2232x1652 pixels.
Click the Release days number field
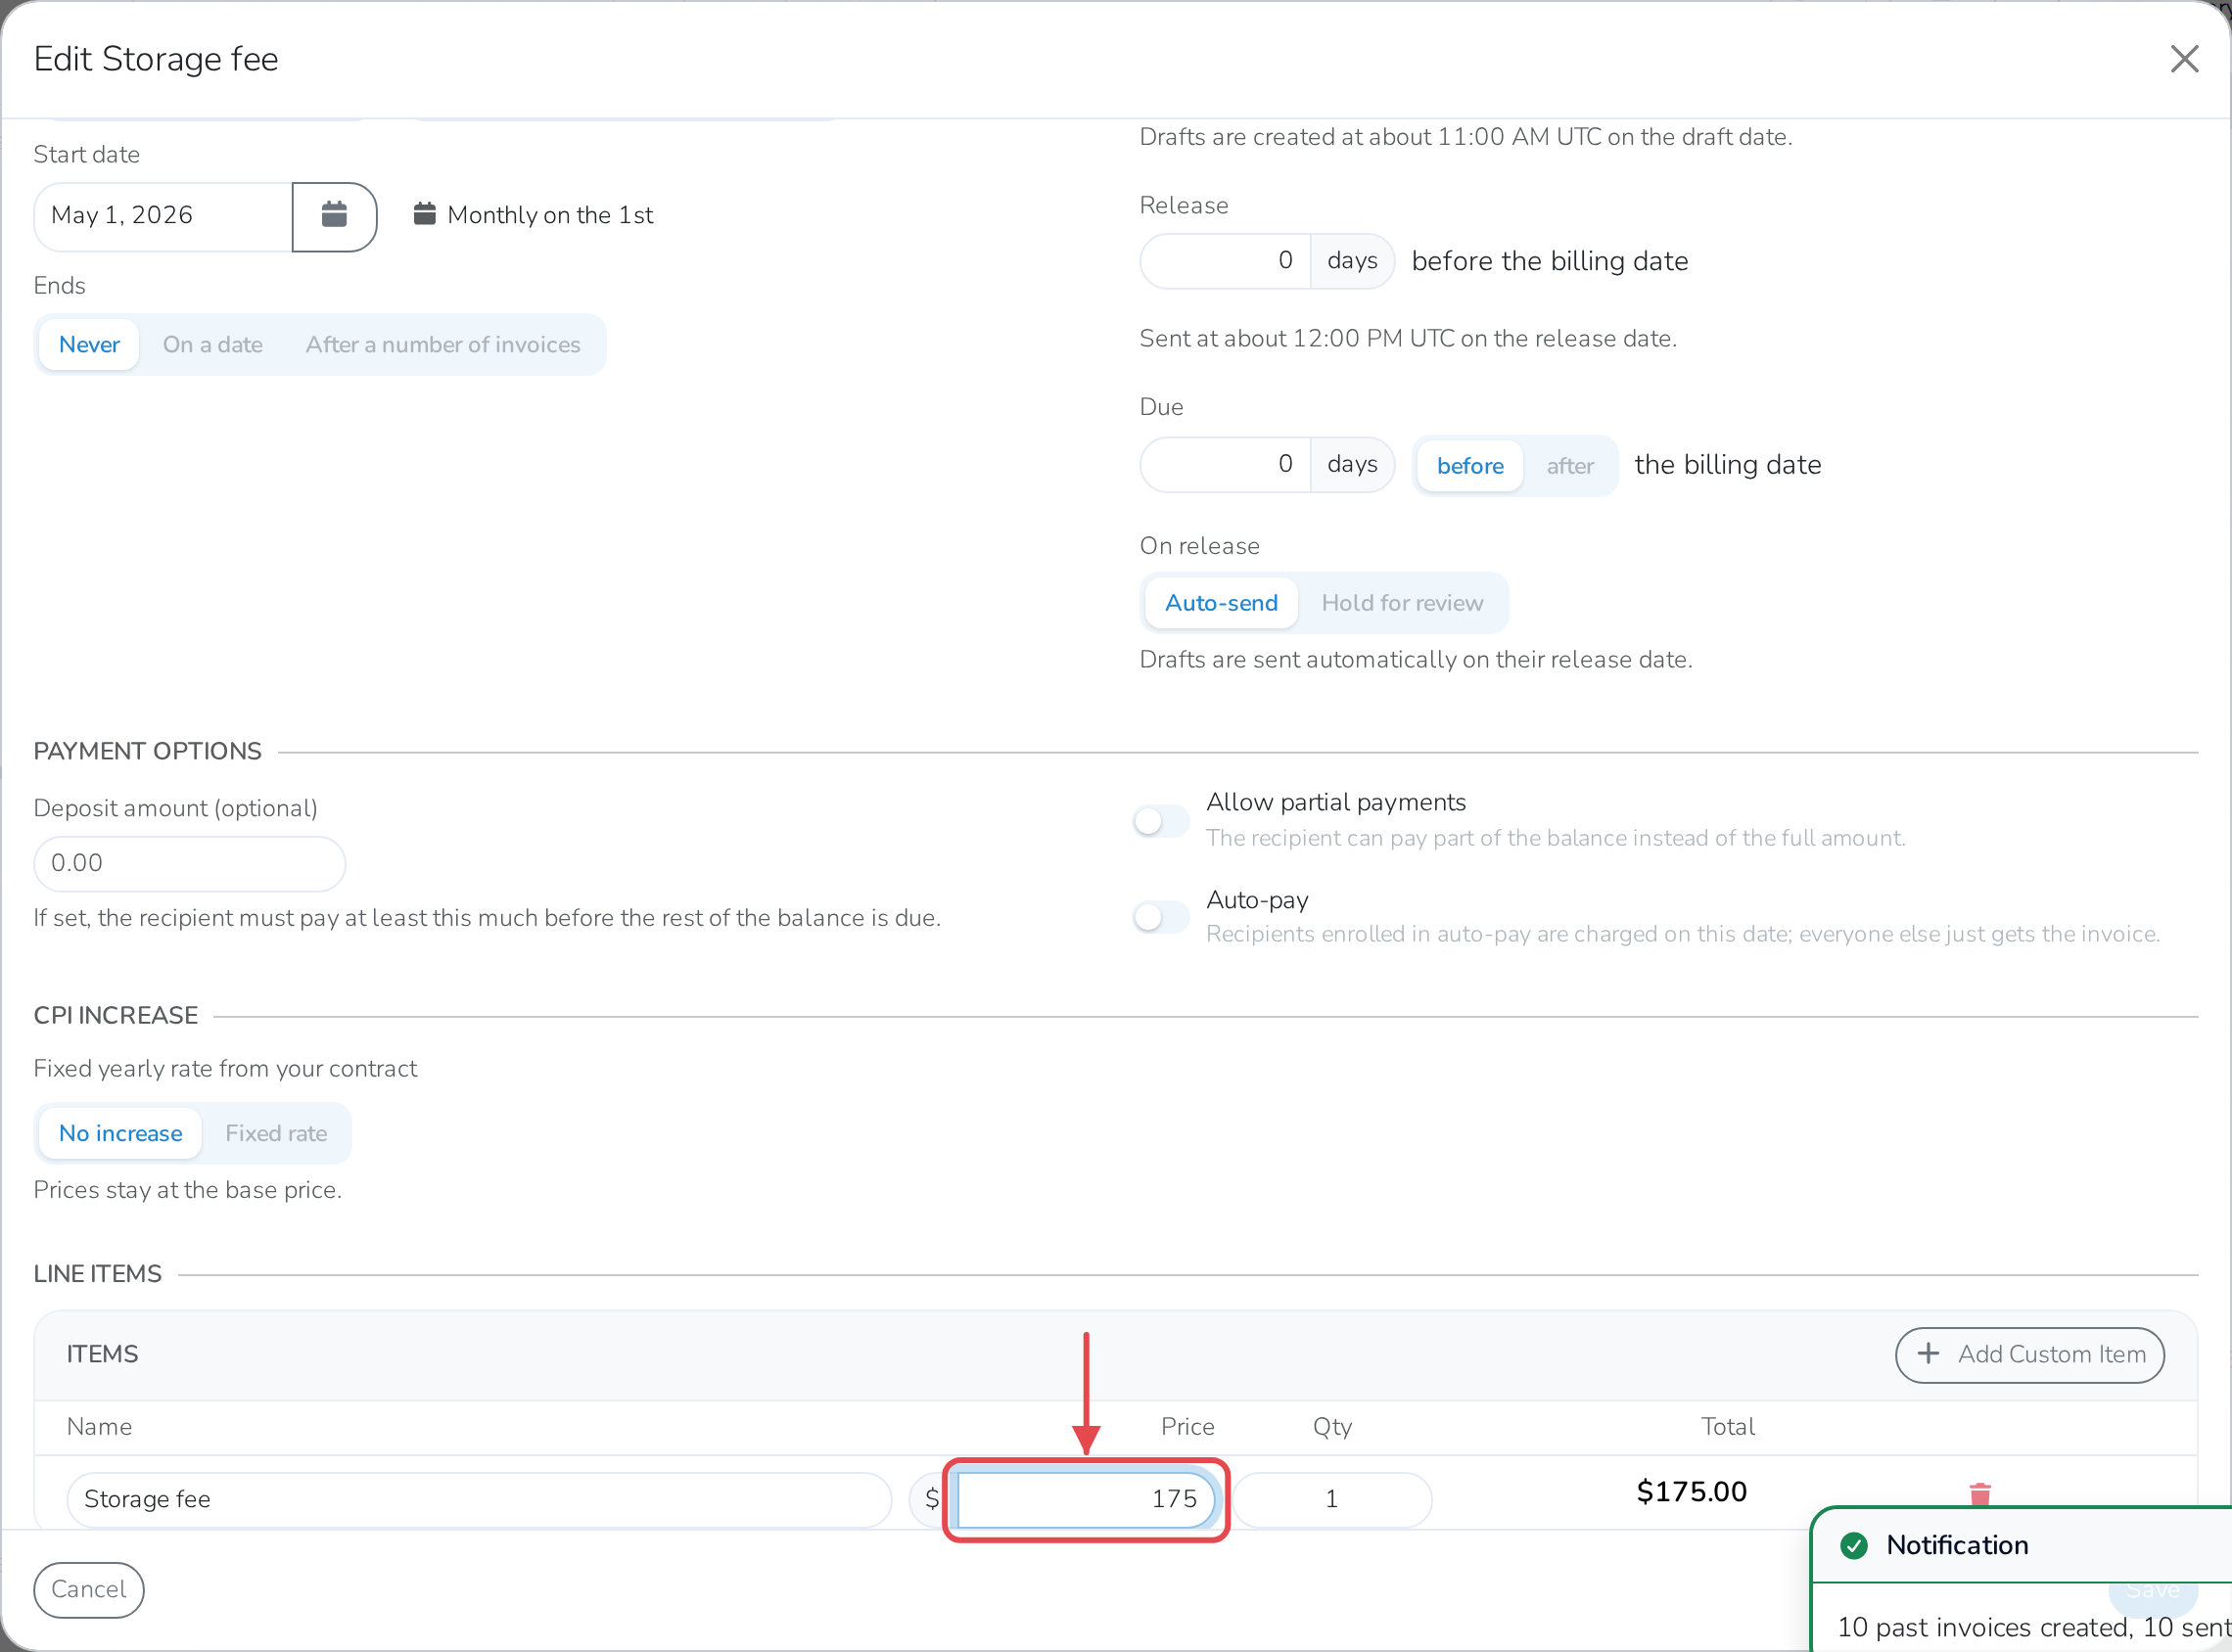tap(1225, 261)
